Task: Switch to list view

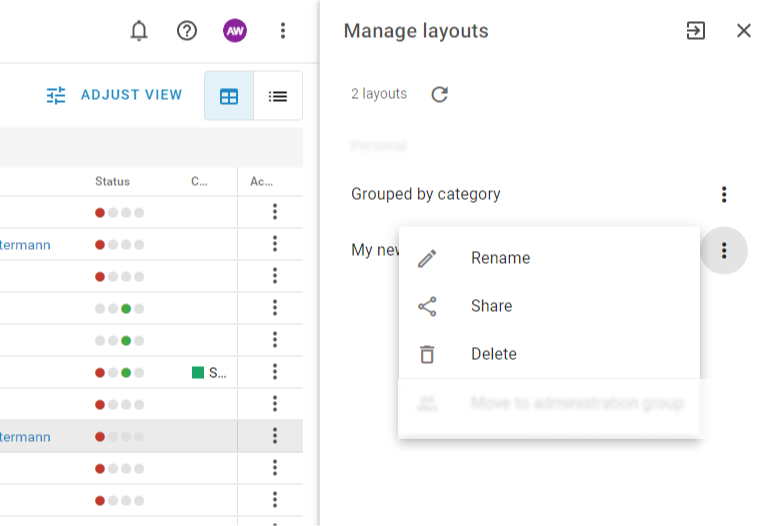Action: pos(278,96)
